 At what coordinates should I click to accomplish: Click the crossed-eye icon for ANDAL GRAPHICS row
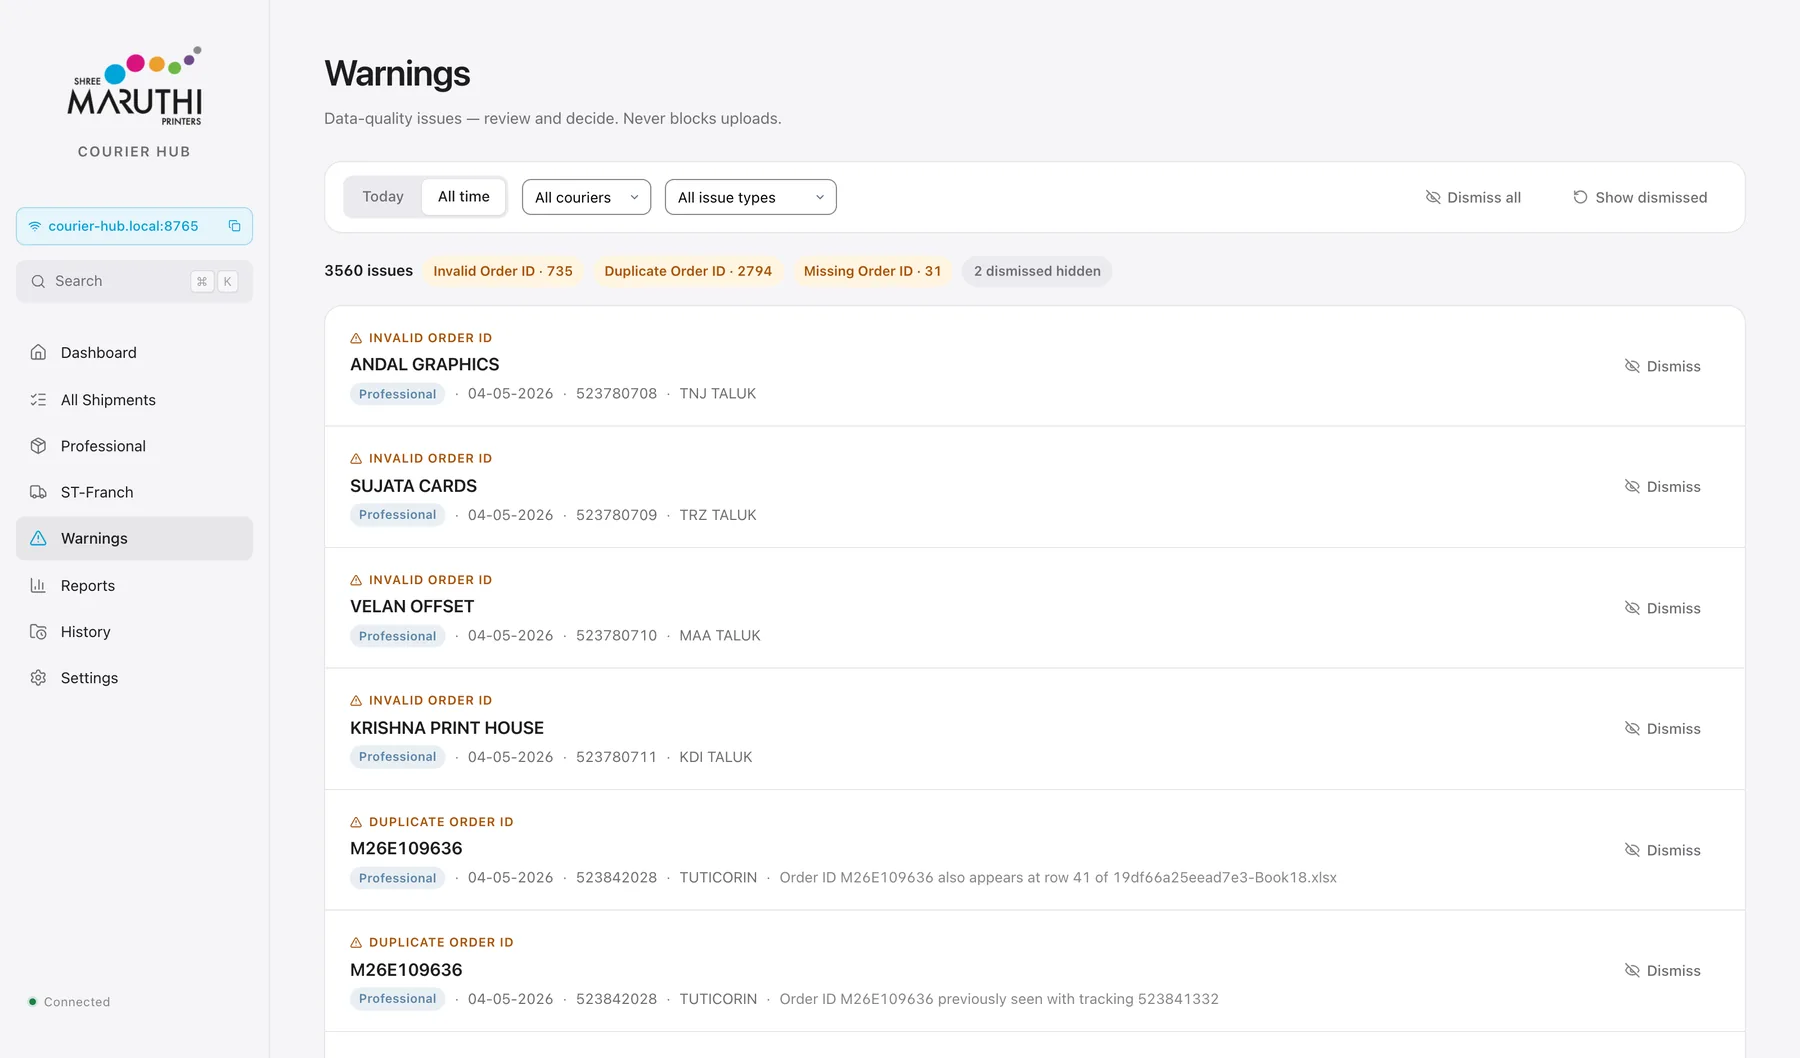[x=1632, y=366]
